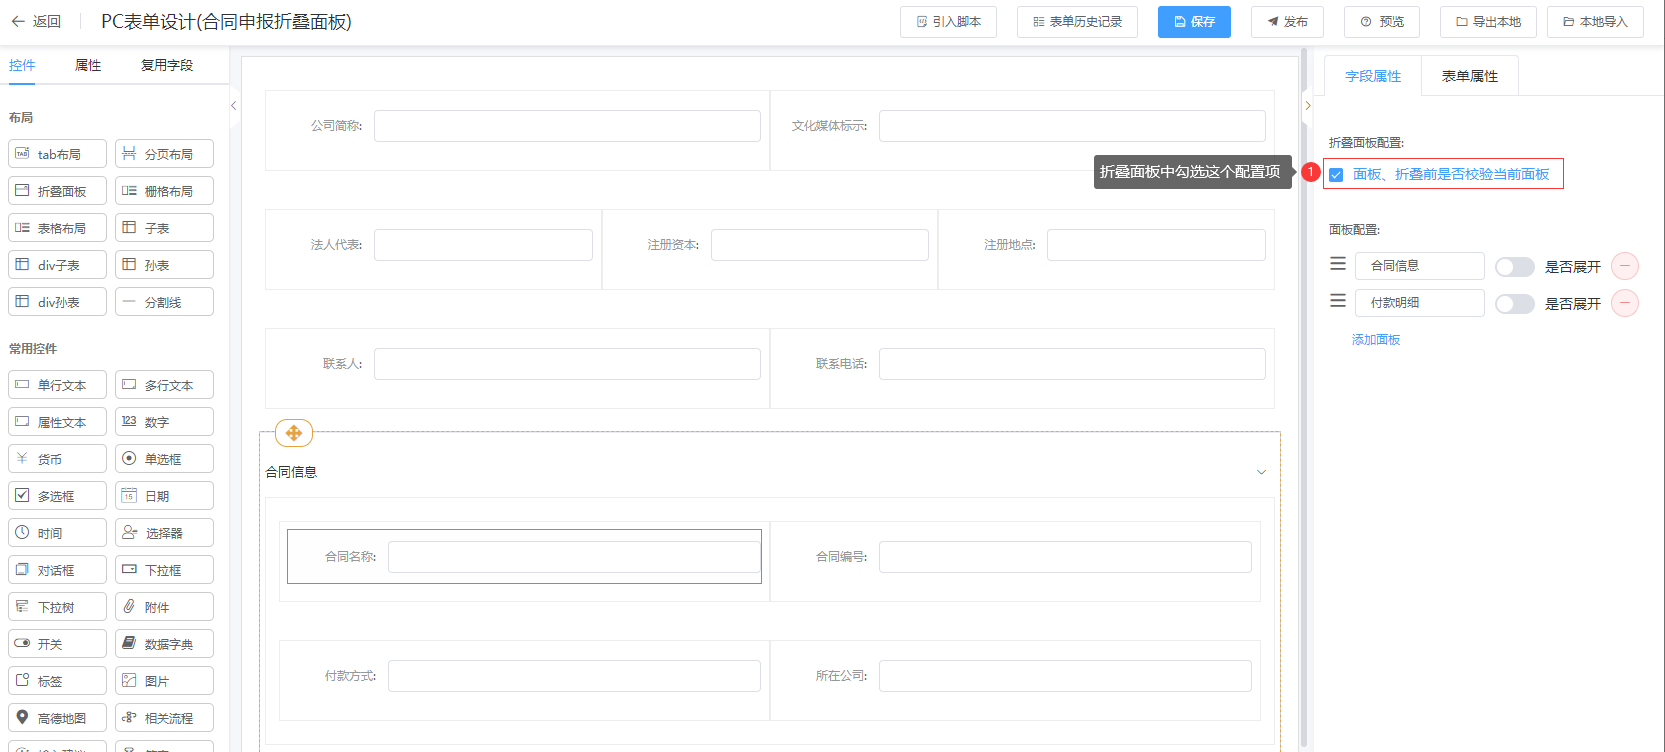Pick the 开关 switch control

57,644
